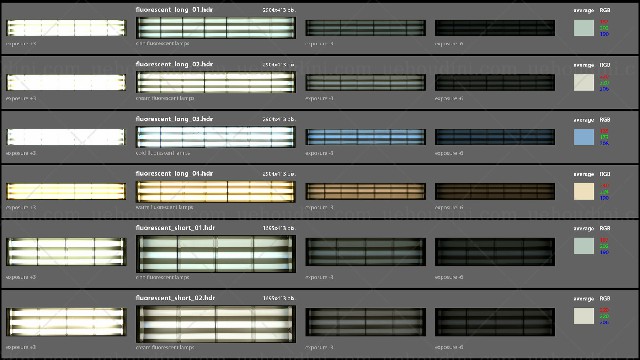Select the average color swatch for fluorescent_short_02
Screen dimensions: 640x360
pyautogui.click(x=584, y=316)
